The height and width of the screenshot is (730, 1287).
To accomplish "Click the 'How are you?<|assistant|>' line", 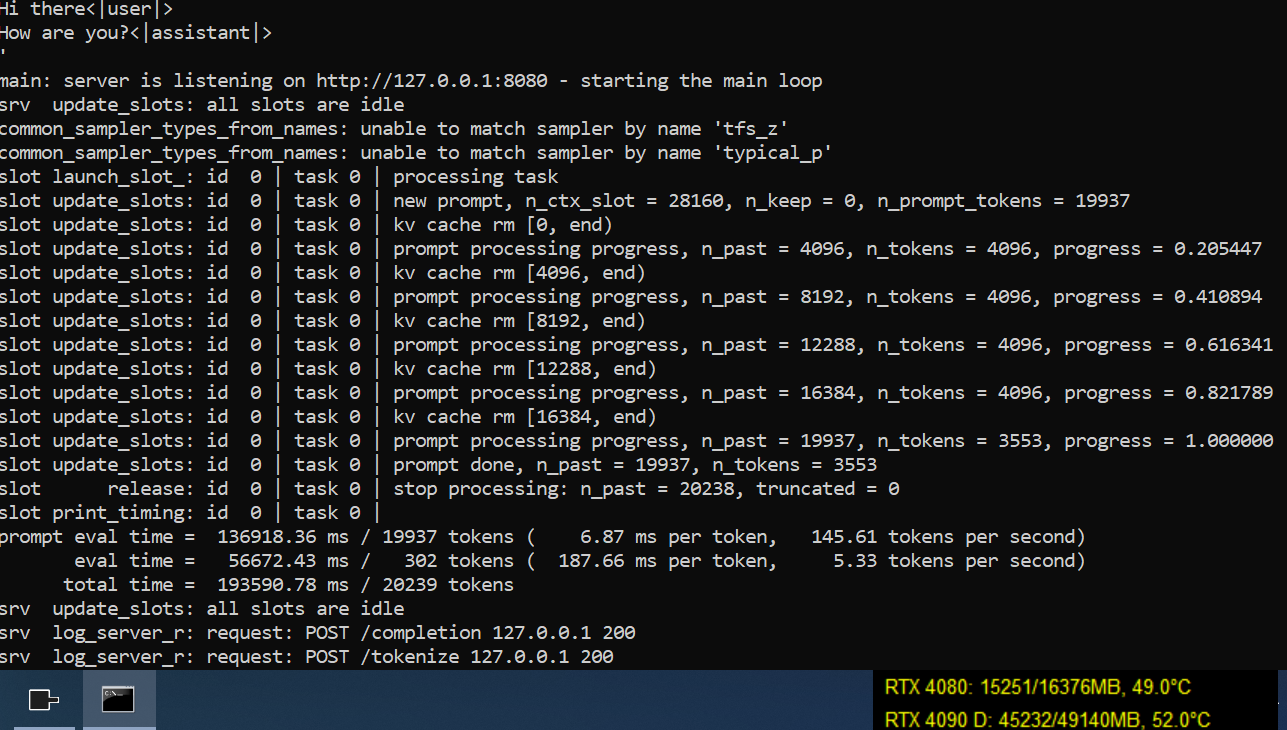I will point(136,33).
